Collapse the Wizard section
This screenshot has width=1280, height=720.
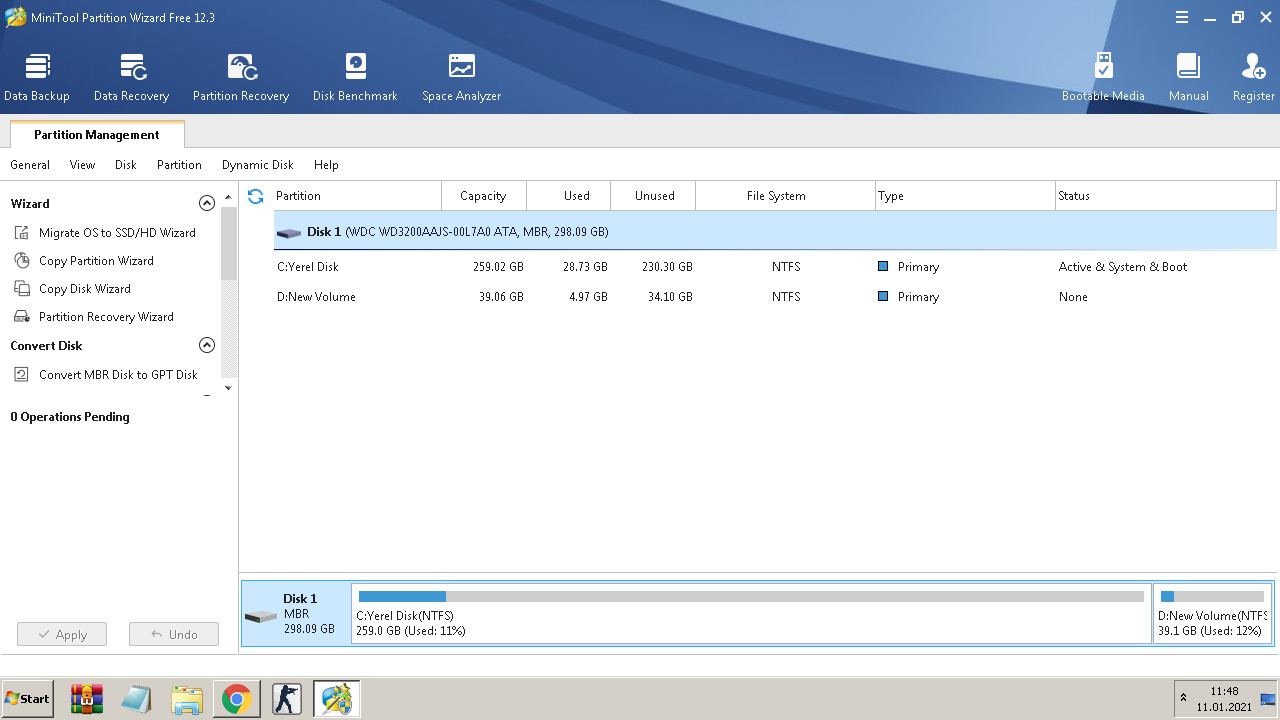coord(207,203)
